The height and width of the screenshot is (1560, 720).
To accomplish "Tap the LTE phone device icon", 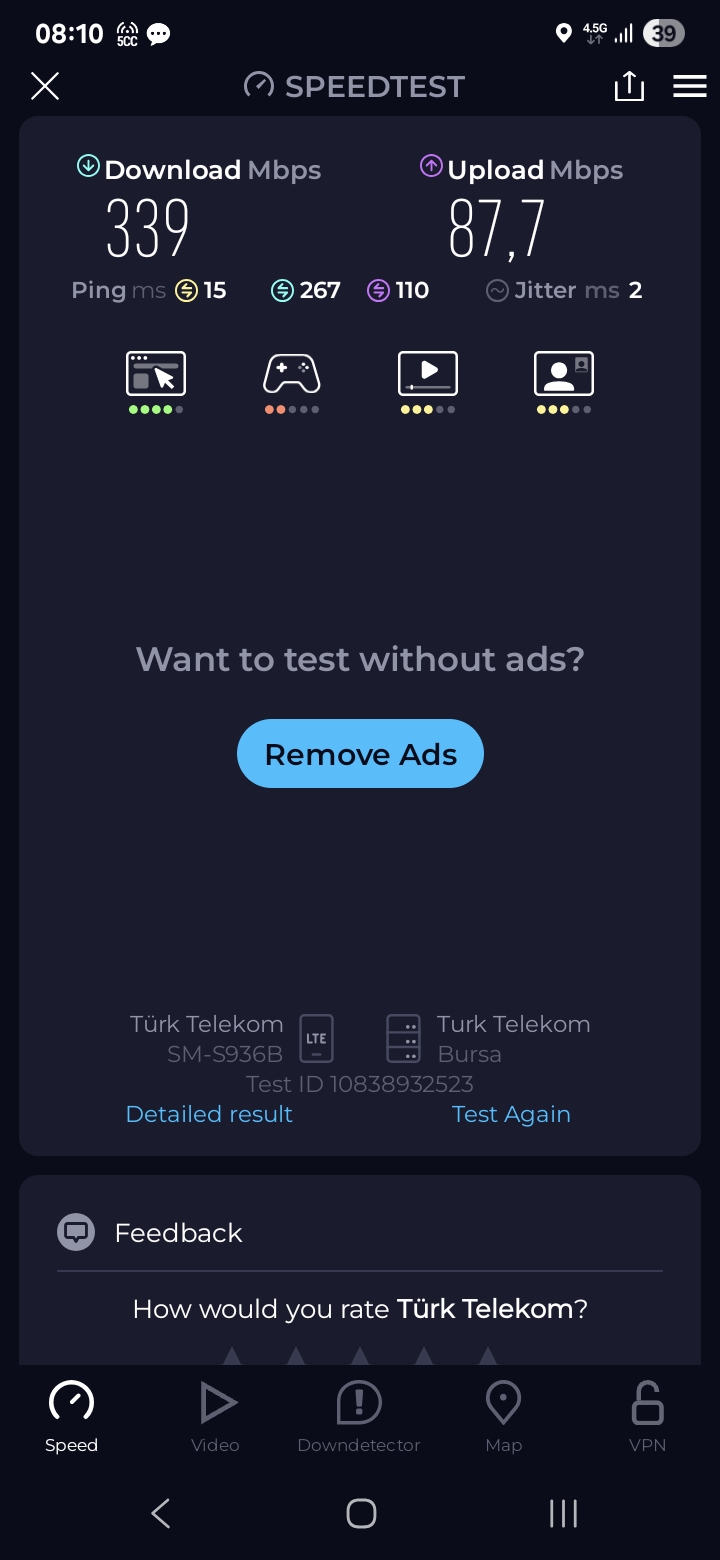I will point(316,1038).
